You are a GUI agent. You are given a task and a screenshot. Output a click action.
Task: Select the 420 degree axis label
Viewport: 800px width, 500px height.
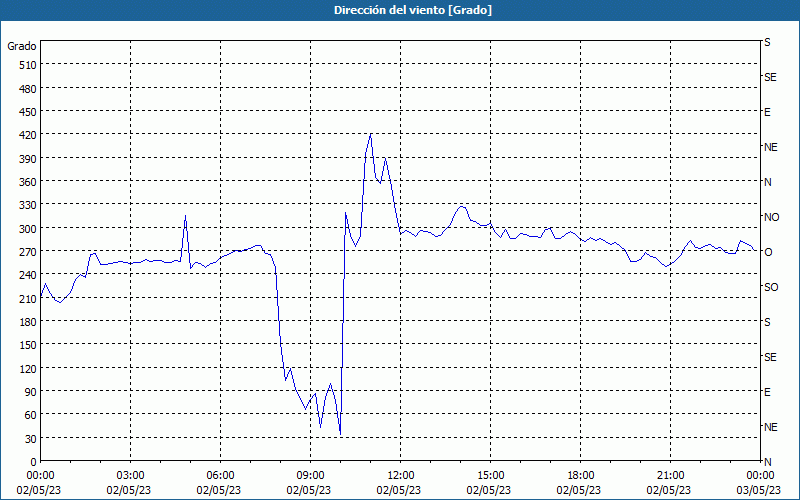click(28, 135)
